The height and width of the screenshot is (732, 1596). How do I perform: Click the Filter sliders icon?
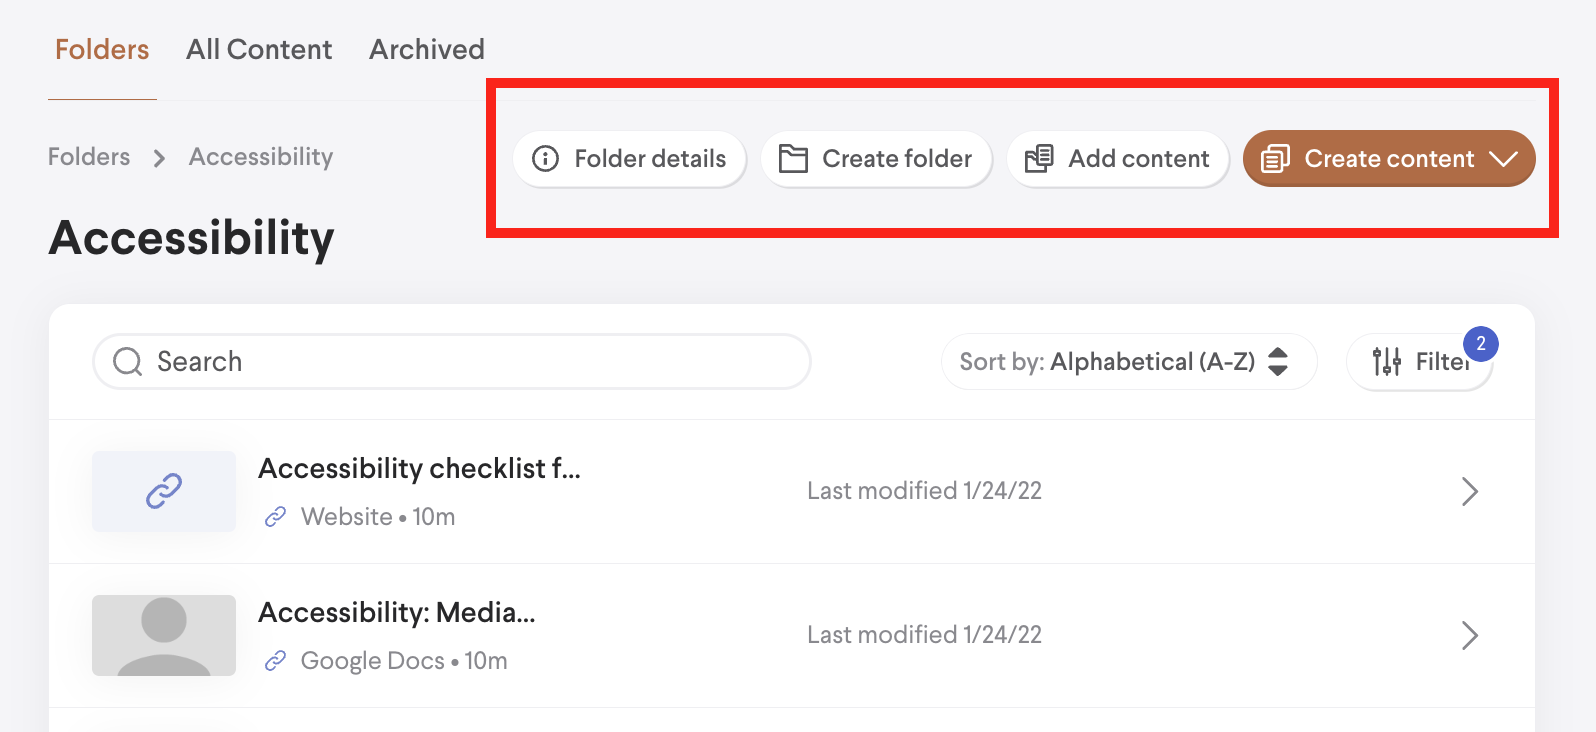[x=1387, y=361]
